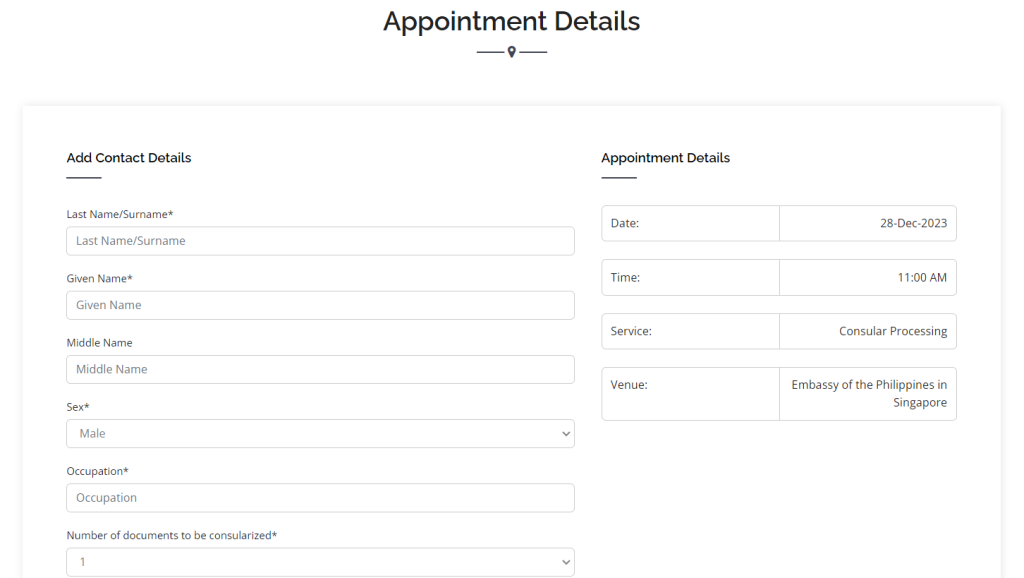Click the large Appointment Details page title

(x=511, y=21)
